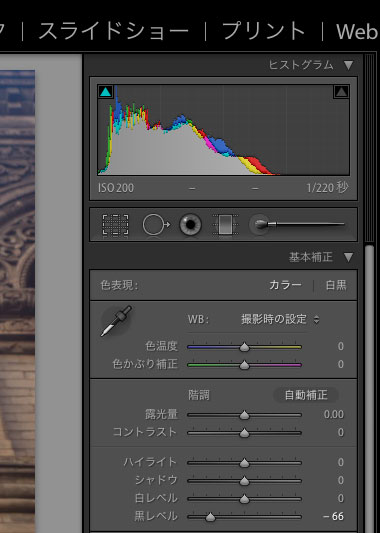Select the Crop Overlay tool
This screenshot has height=533, width=380.
pyautogui.click(x=116, y=225)
